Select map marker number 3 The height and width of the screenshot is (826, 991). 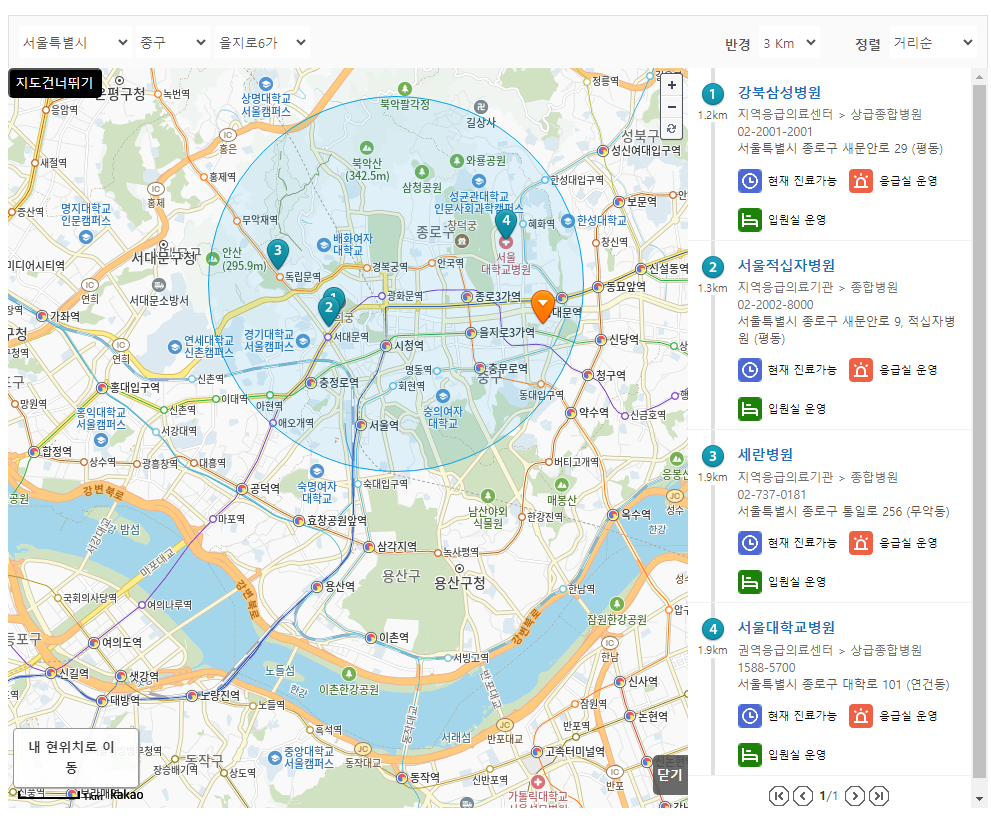277,253
